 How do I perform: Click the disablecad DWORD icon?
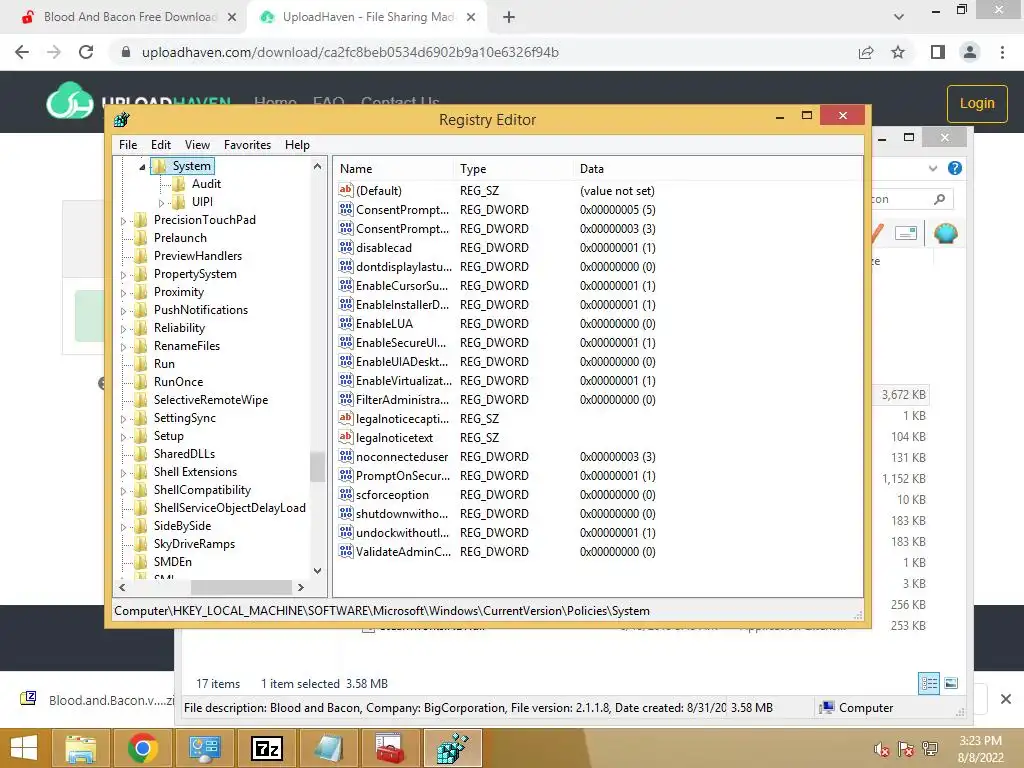pos(345,248)
